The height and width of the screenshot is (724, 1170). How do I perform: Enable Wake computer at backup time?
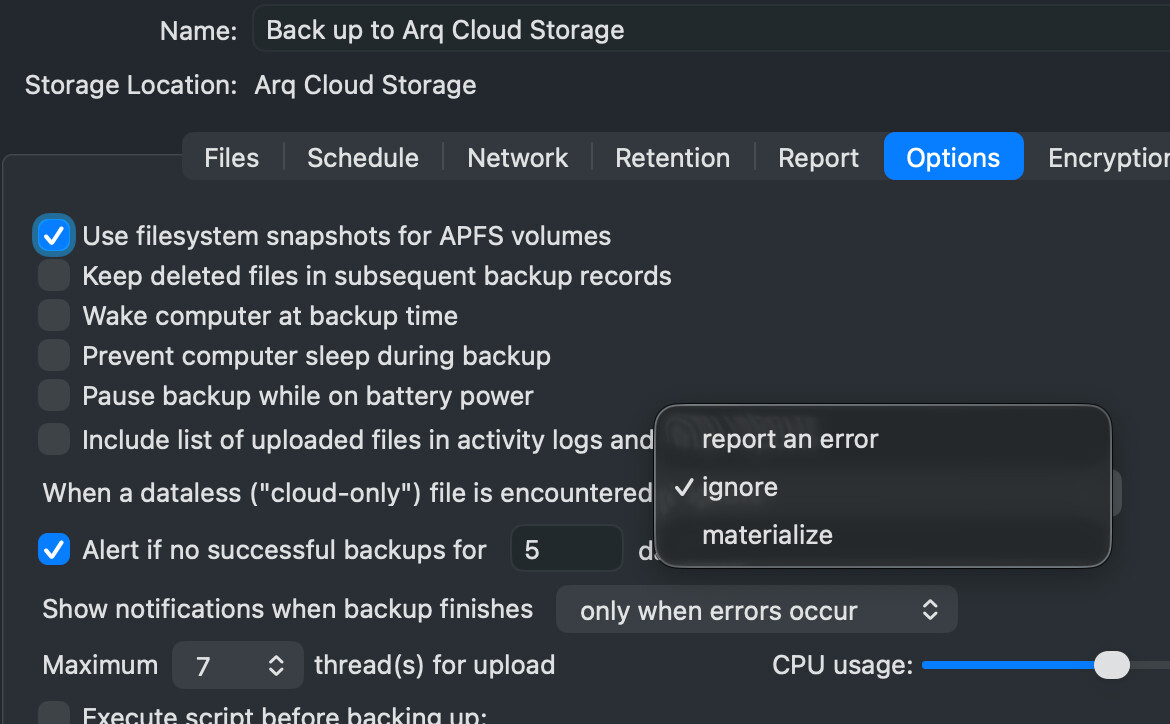coord(54,316)
